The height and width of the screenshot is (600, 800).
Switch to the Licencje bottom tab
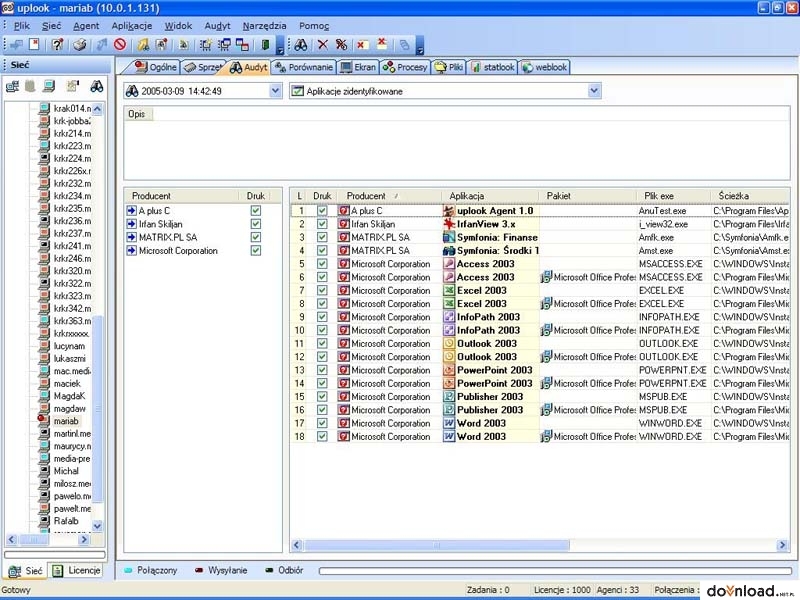[77, 570]
